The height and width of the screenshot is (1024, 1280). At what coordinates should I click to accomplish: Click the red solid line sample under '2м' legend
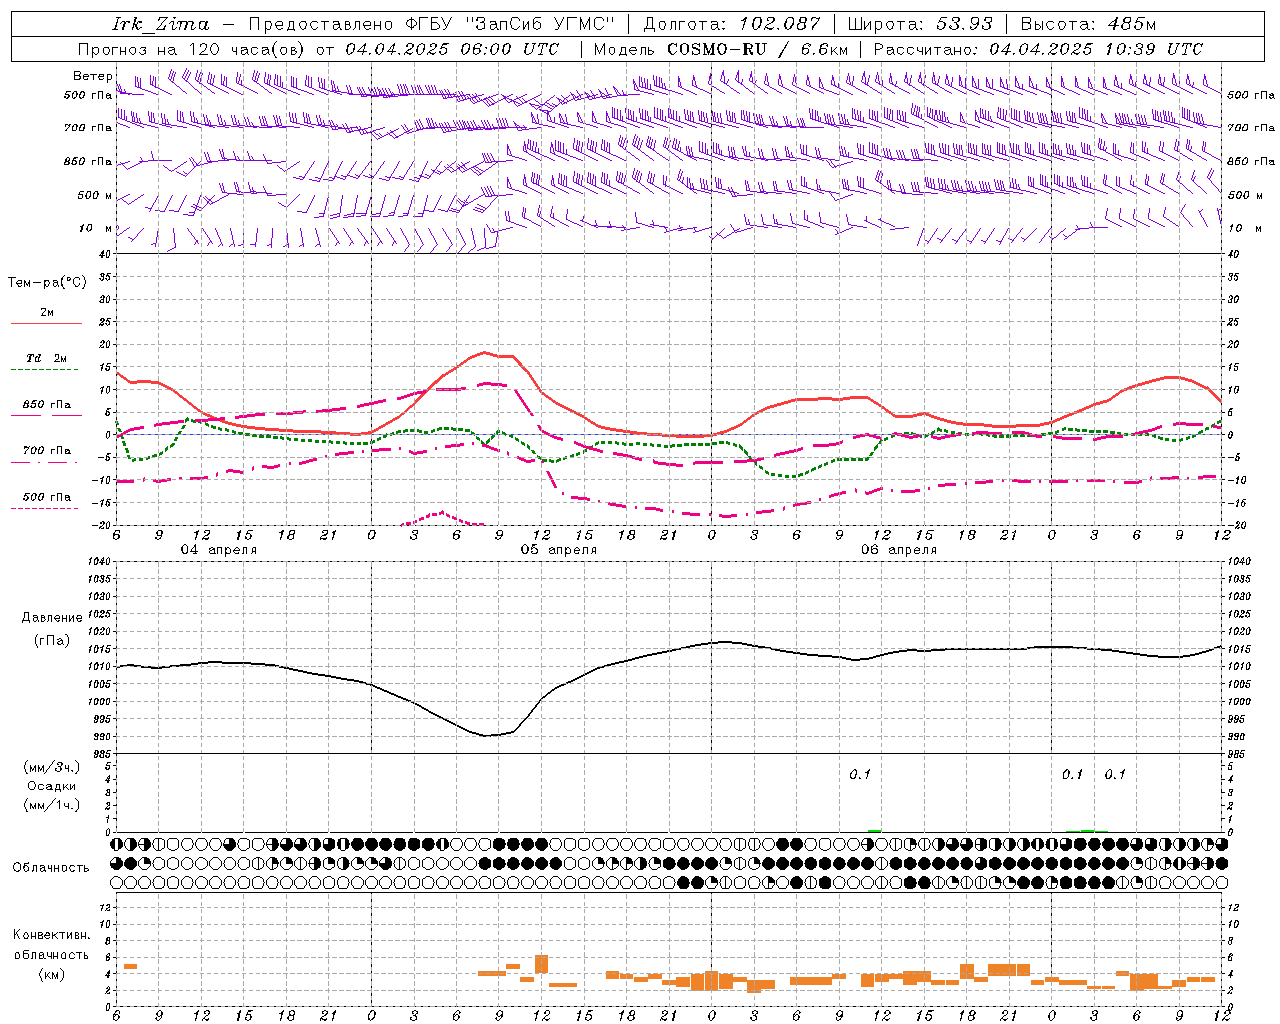pos(46,324)
